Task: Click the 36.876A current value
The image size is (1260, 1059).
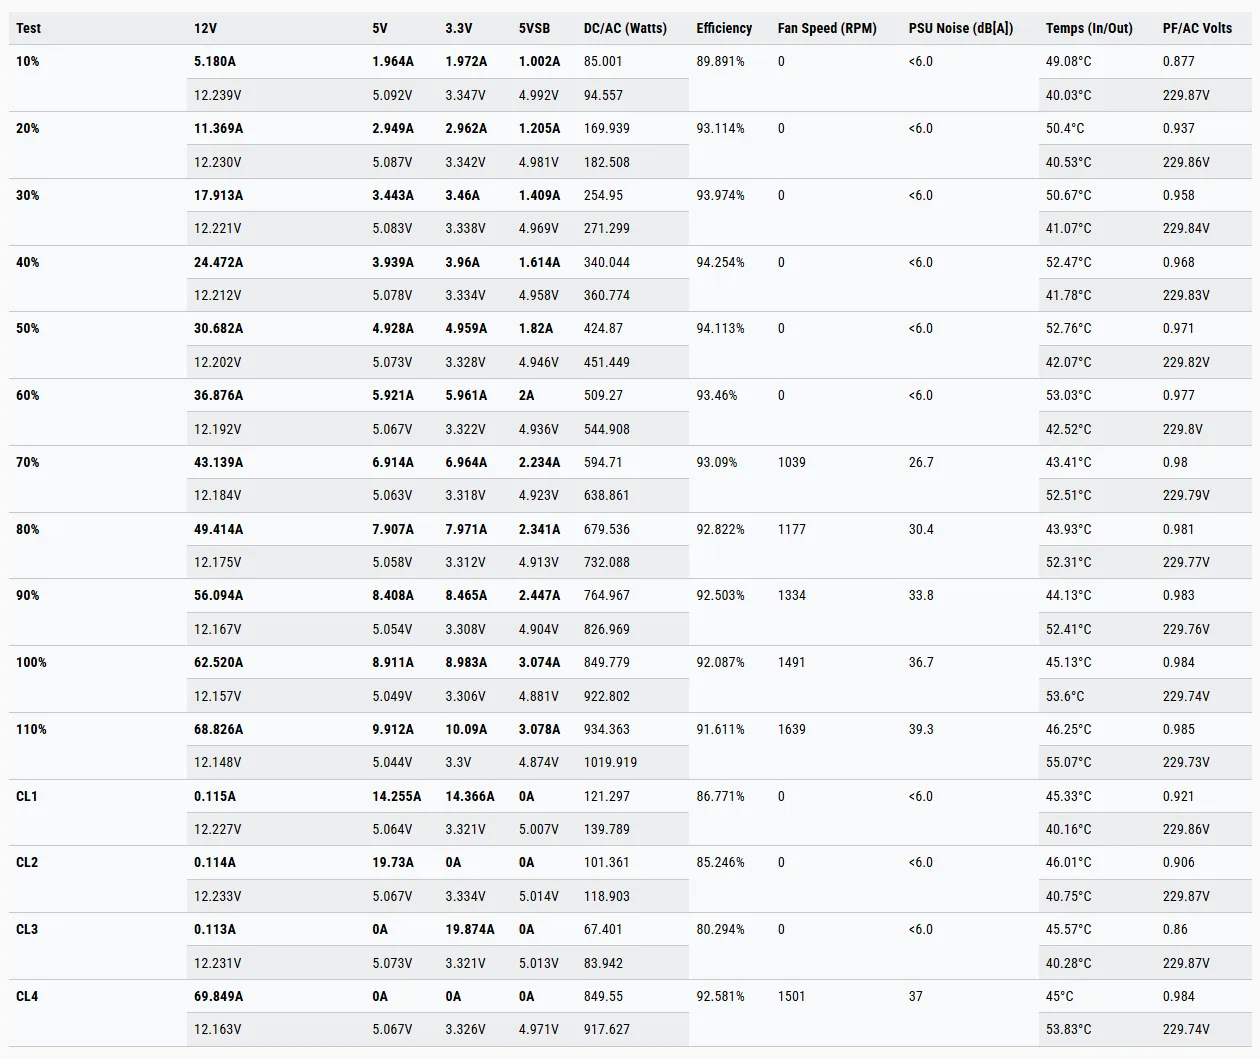Action: click(x=218, y=395)
